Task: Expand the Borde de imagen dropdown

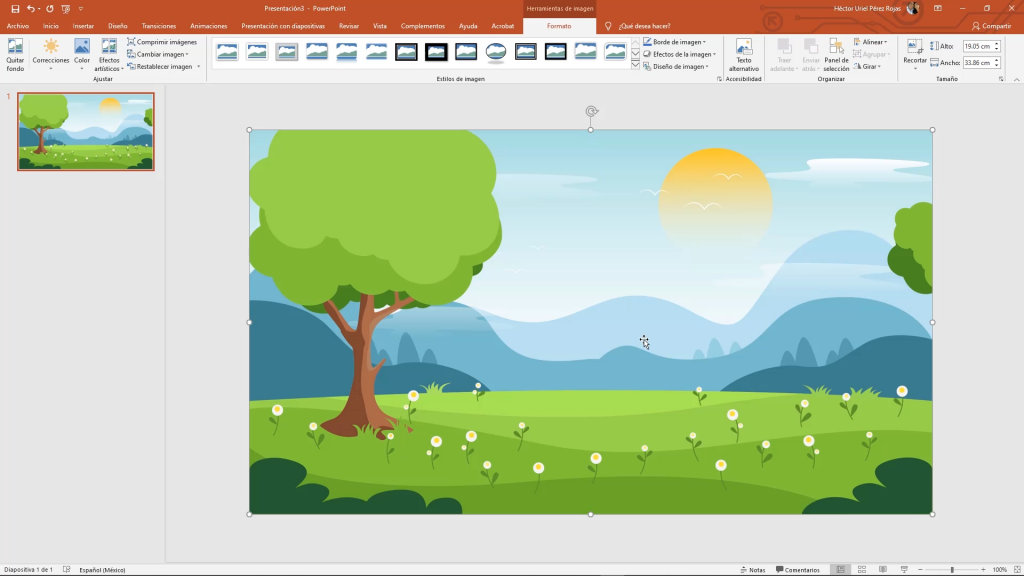Action: coord(675,42)
